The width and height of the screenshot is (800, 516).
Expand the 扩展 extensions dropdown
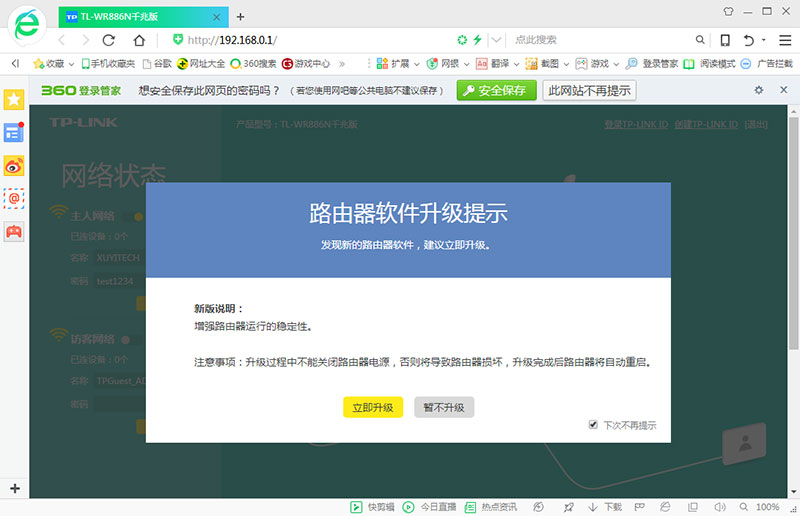(416, 64)
